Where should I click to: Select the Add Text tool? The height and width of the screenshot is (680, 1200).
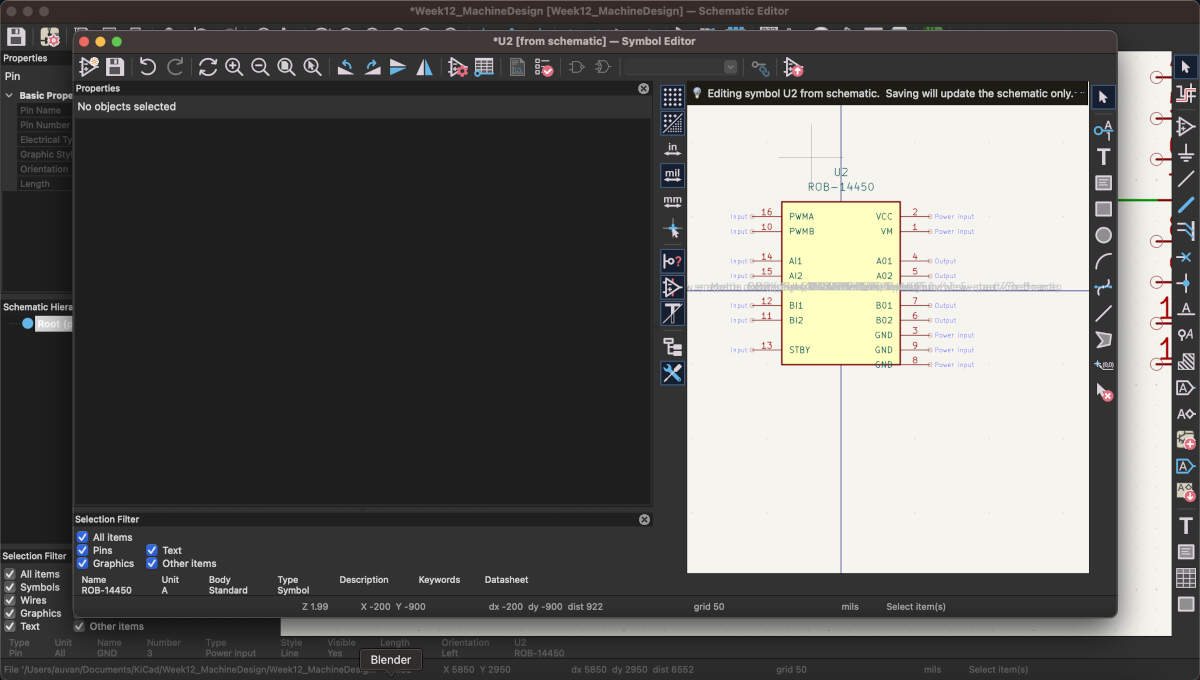tap(1103, 156)
